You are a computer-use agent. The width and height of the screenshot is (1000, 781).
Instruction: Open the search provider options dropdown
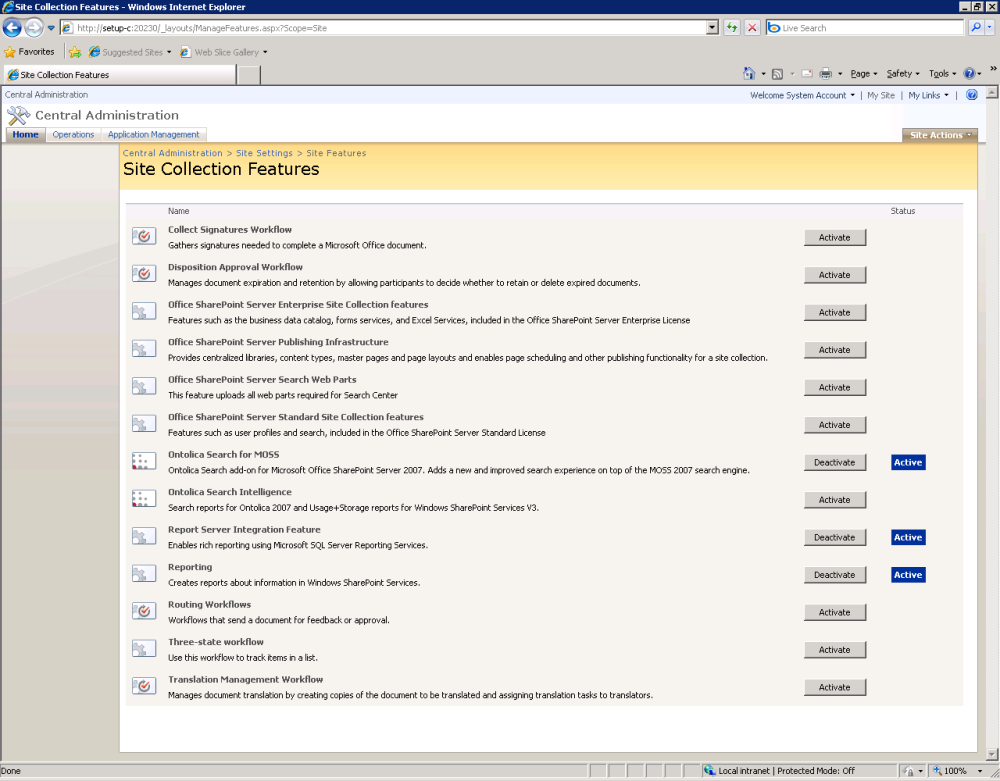coord(989,27)
